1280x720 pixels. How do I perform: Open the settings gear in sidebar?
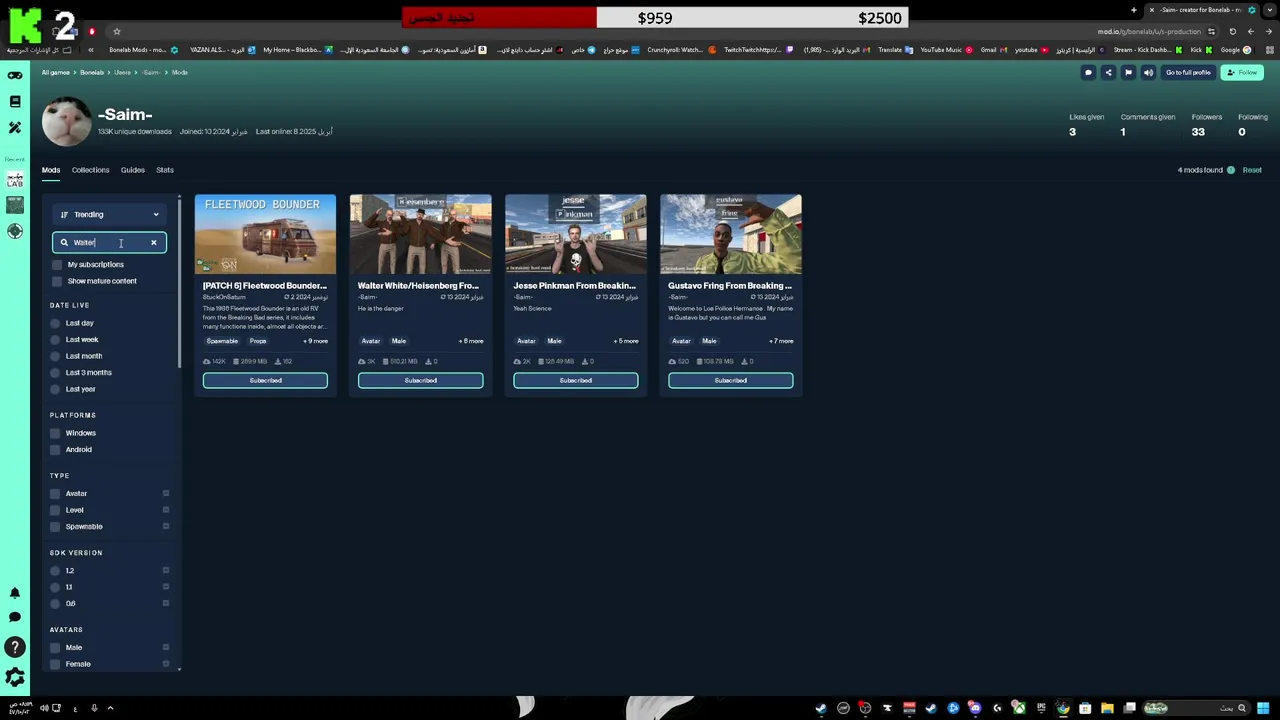pyautogui.click(x=15, y=677)
